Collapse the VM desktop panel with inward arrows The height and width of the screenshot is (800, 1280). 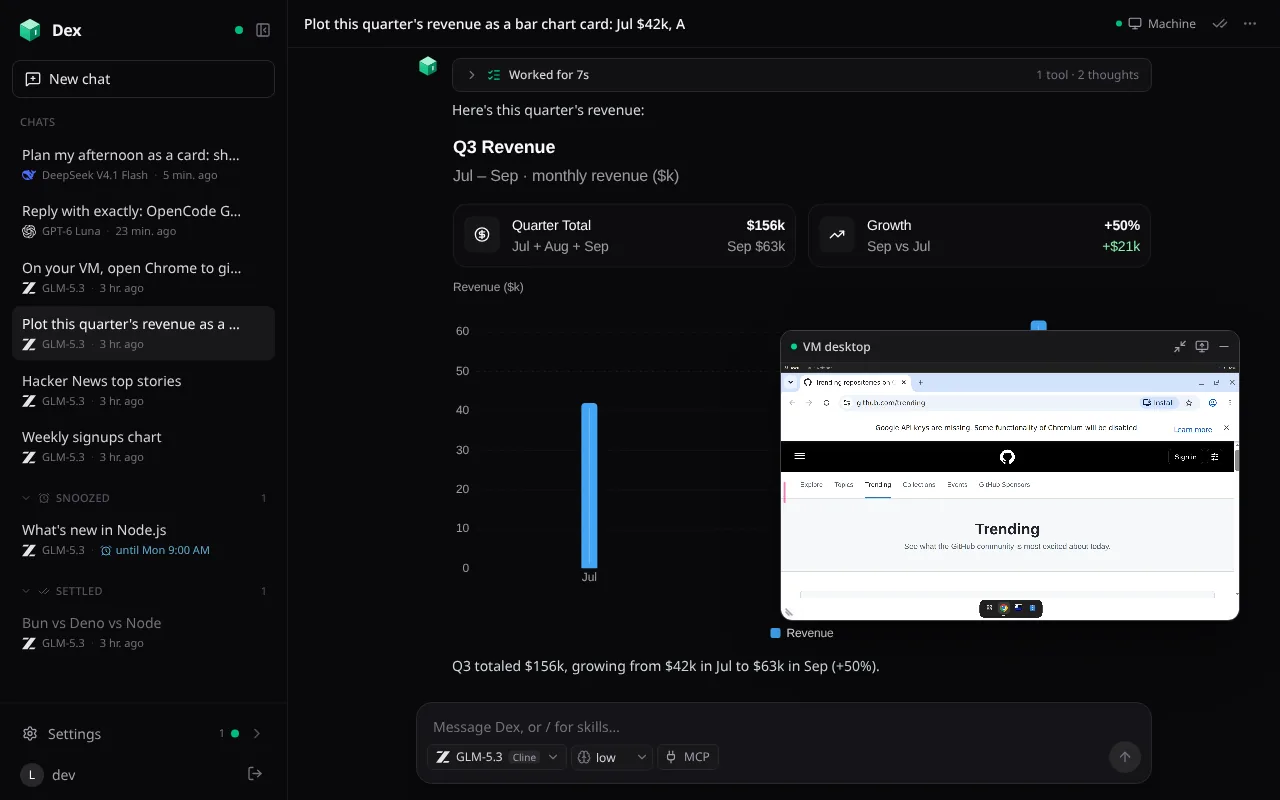coord(1180,347)
